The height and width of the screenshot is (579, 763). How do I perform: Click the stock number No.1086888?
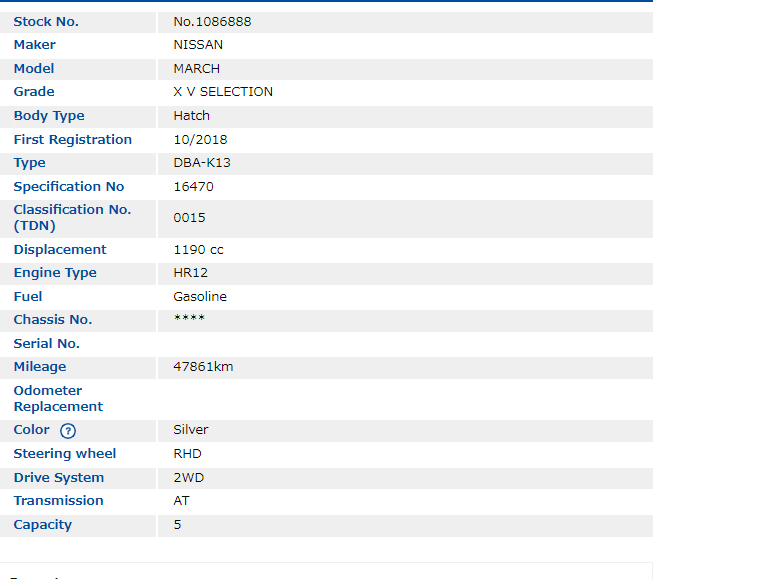click(x=212, y=21)
